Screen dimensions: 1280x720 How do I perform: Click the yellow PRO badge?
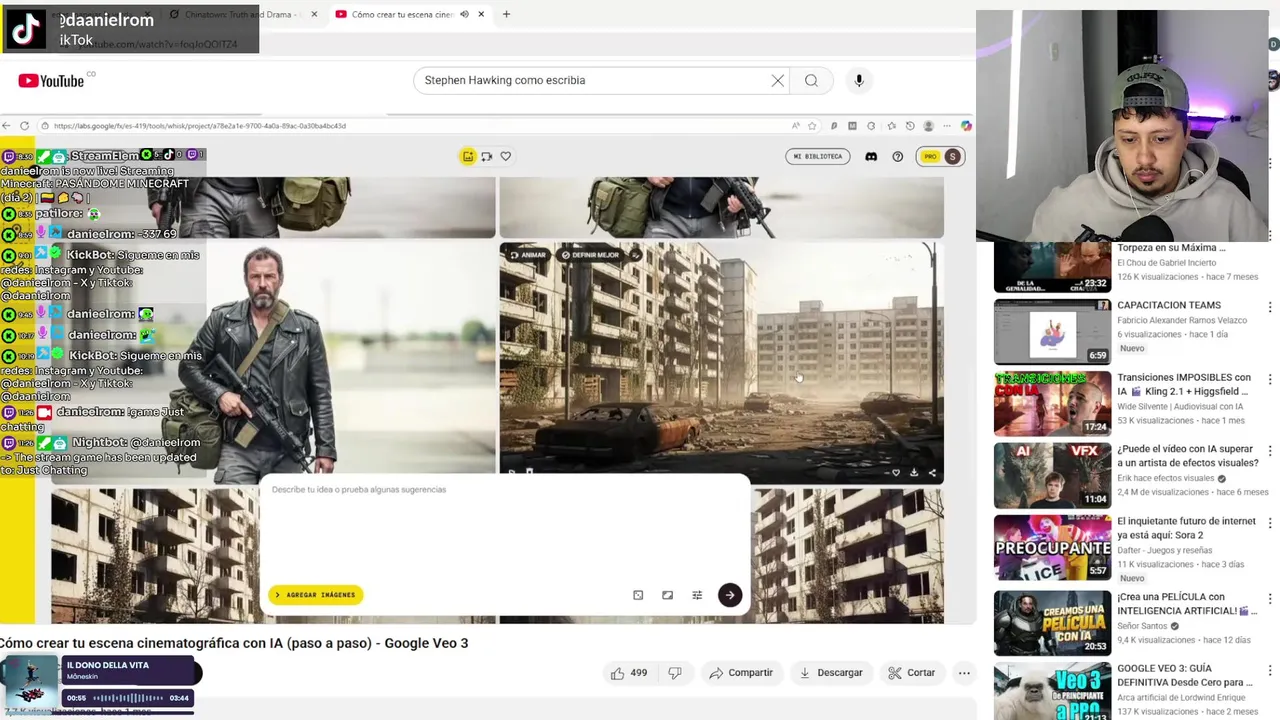point(930,157)
